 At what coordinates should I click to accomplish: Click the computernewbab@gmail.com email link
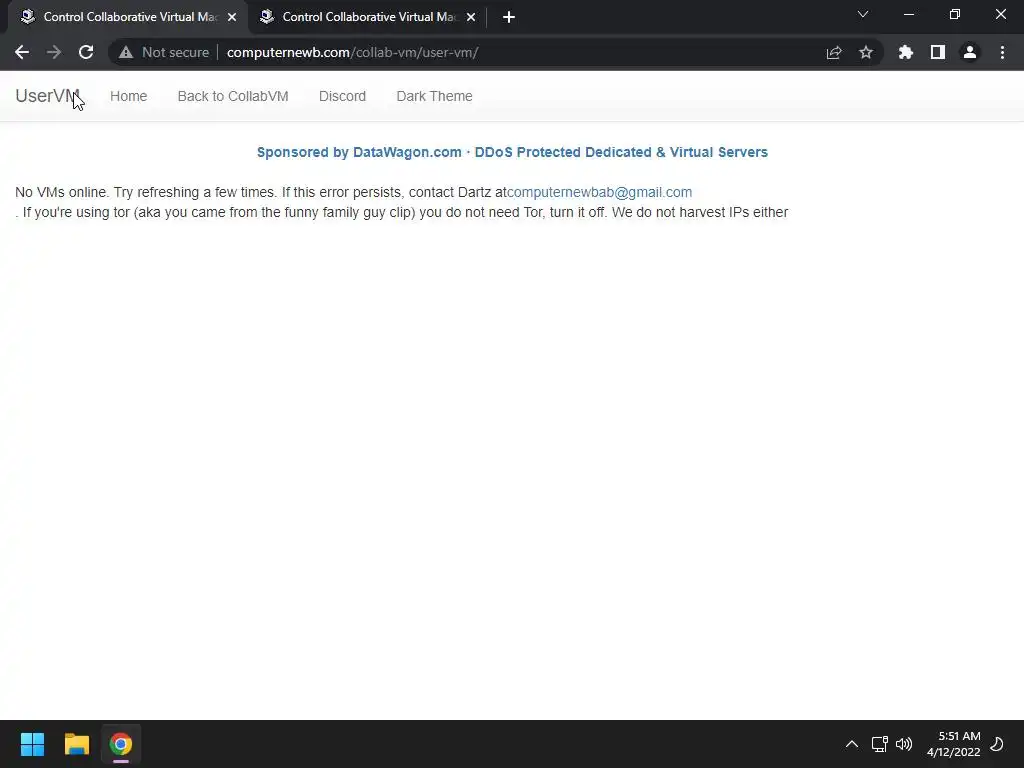point(600,192)
